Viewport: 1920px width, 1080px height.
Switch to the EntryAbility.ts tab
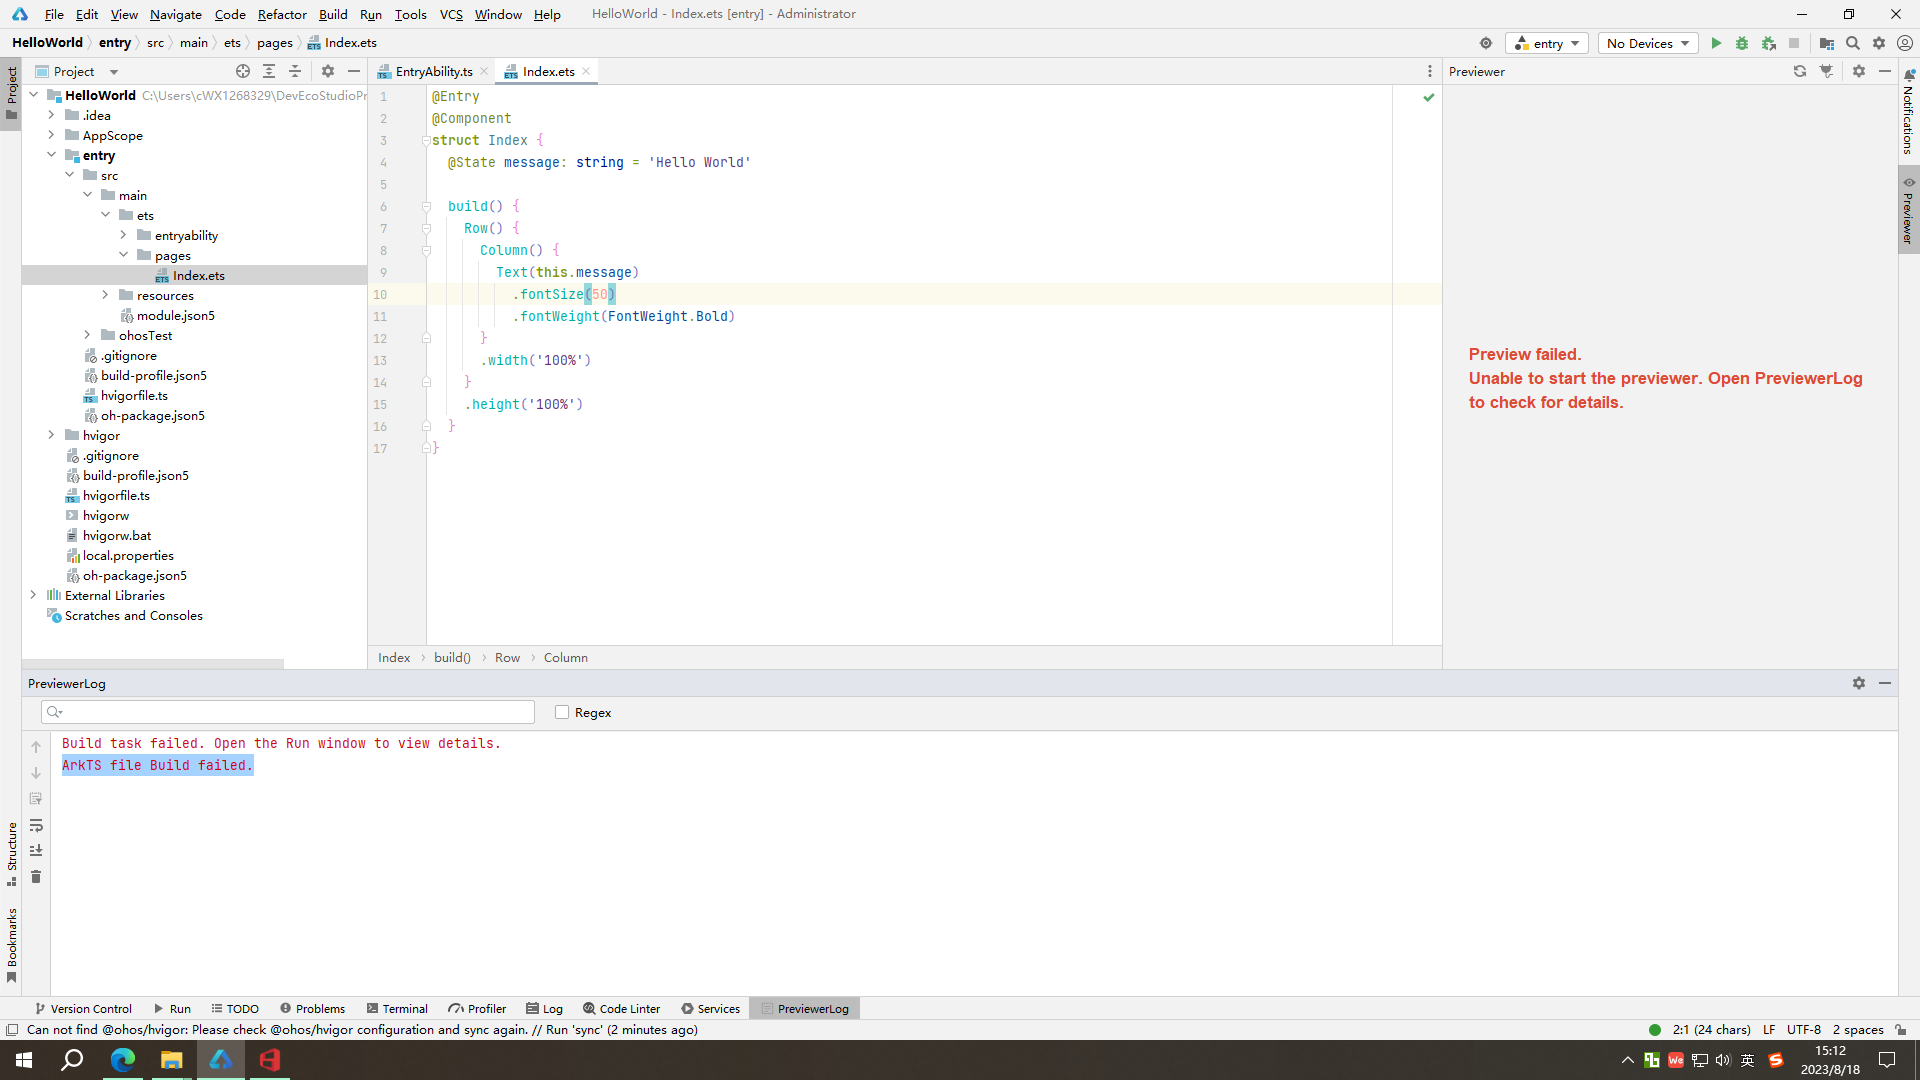[433, 71]
